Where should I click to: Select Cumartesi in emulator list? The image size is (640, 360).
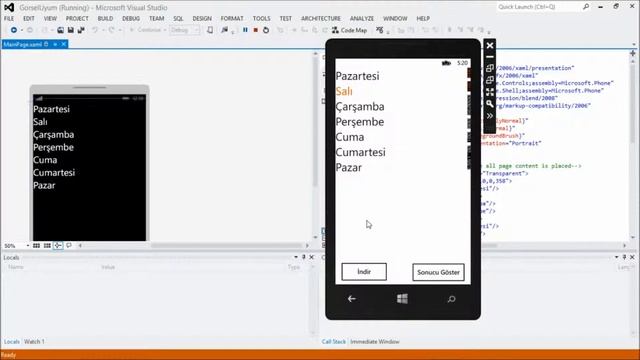pos(360,152)
